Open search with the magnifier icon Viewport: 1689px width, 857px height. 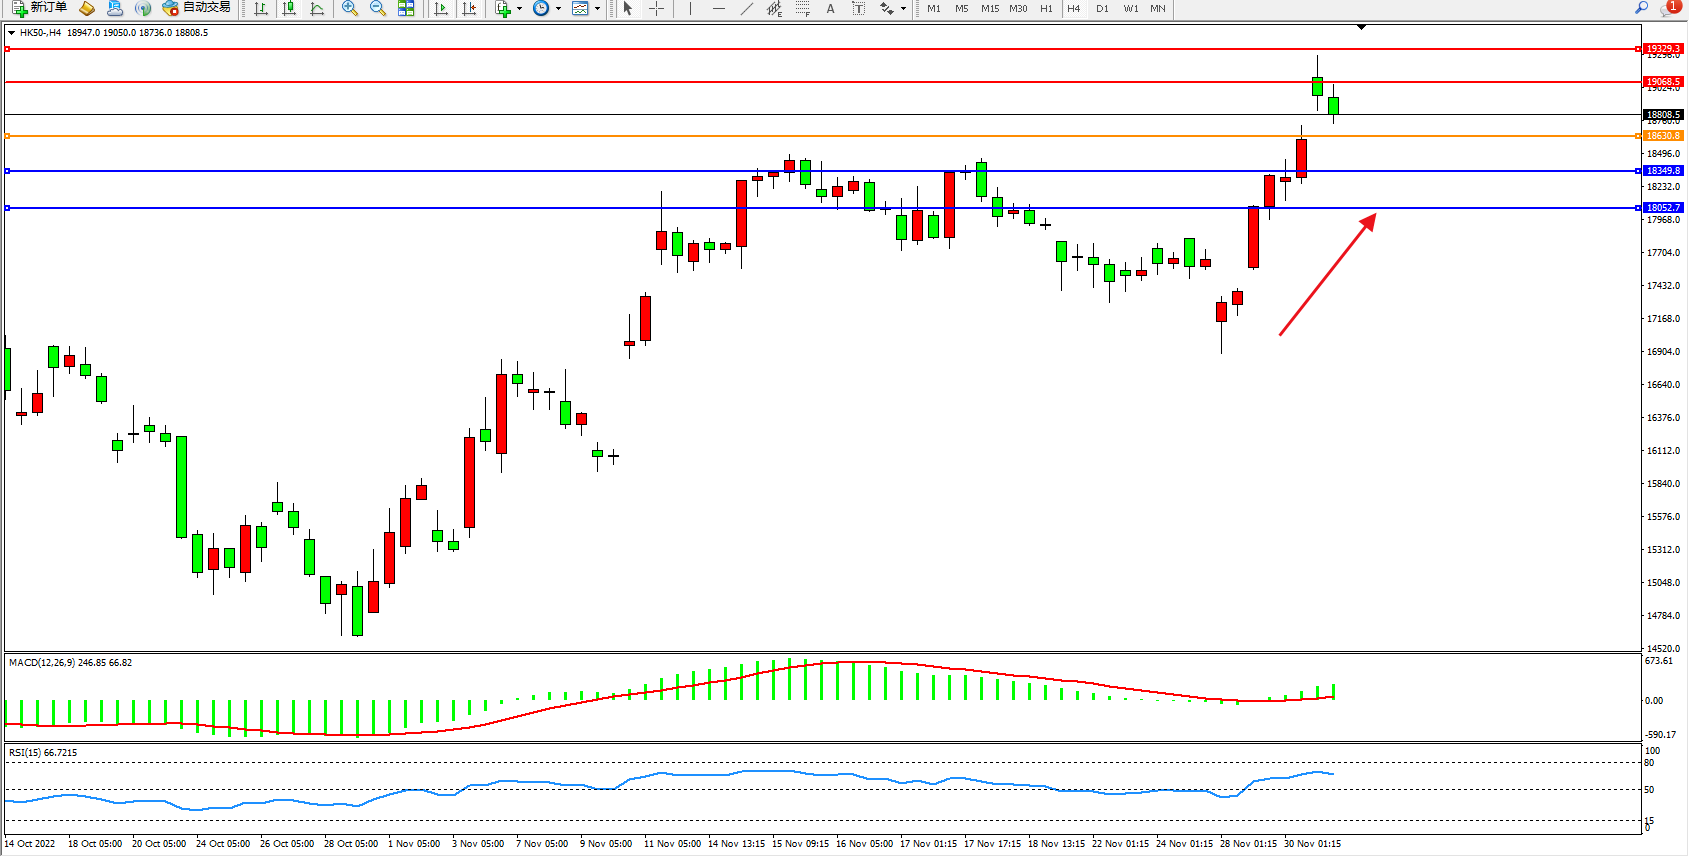tap(1641, 8)
